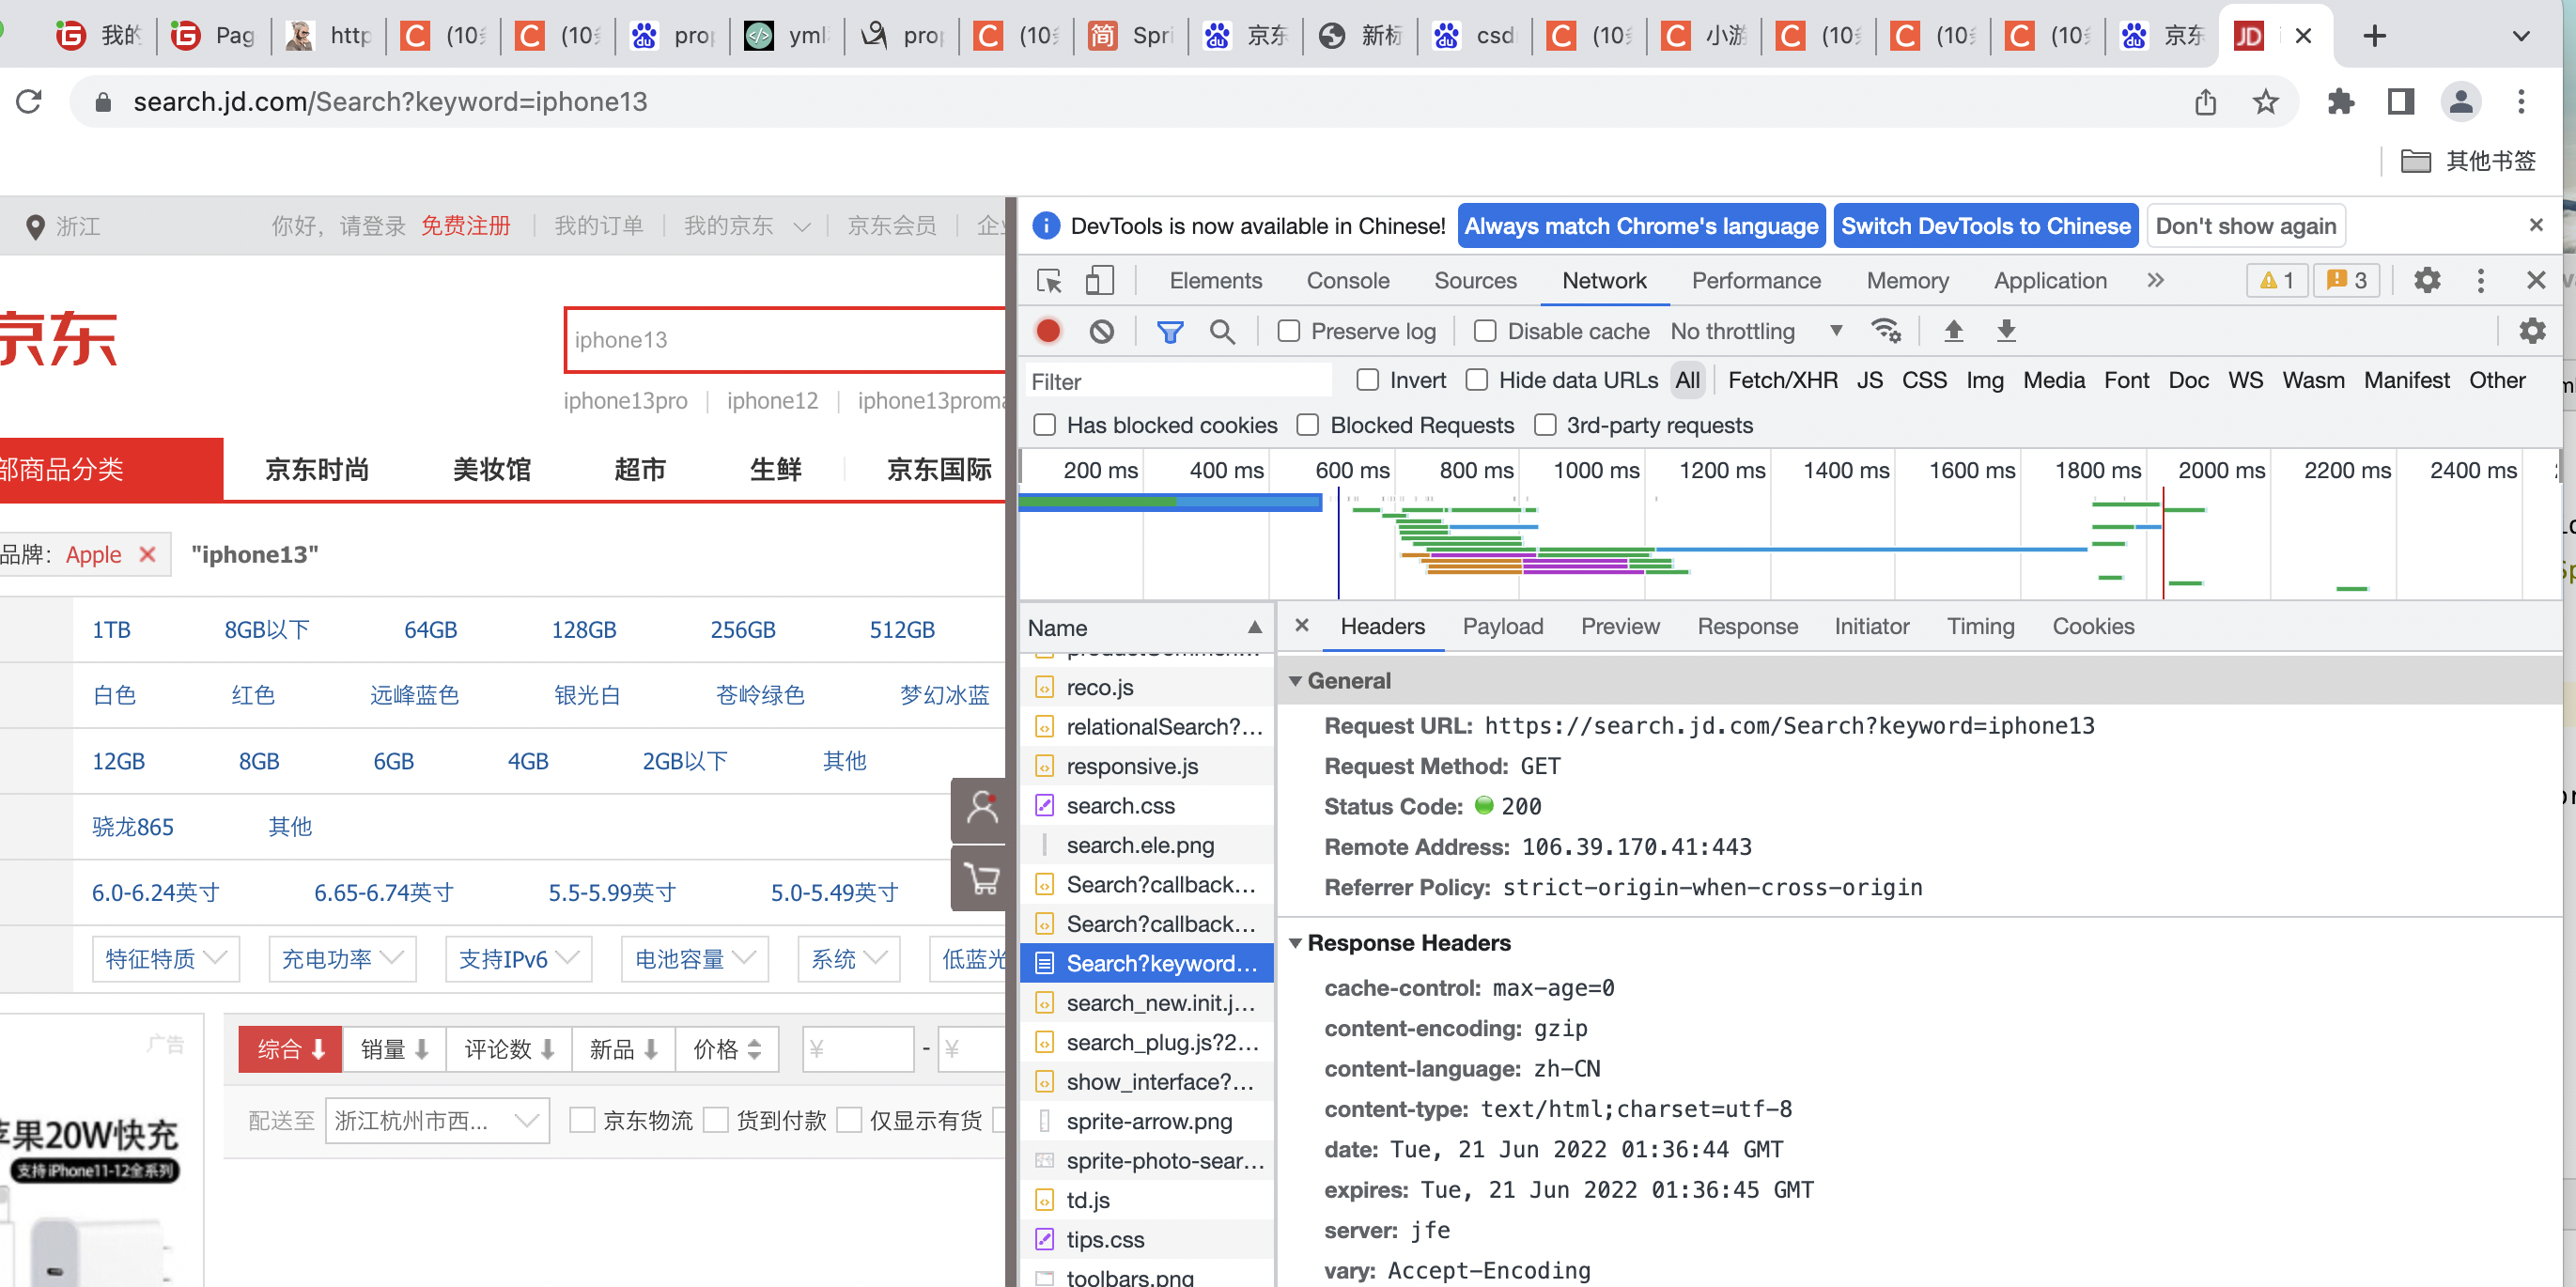Viewport: 2576px width, 1287px height.
Task: Toggle the device toolbar icon
Action: click(x=1099, y=281)
